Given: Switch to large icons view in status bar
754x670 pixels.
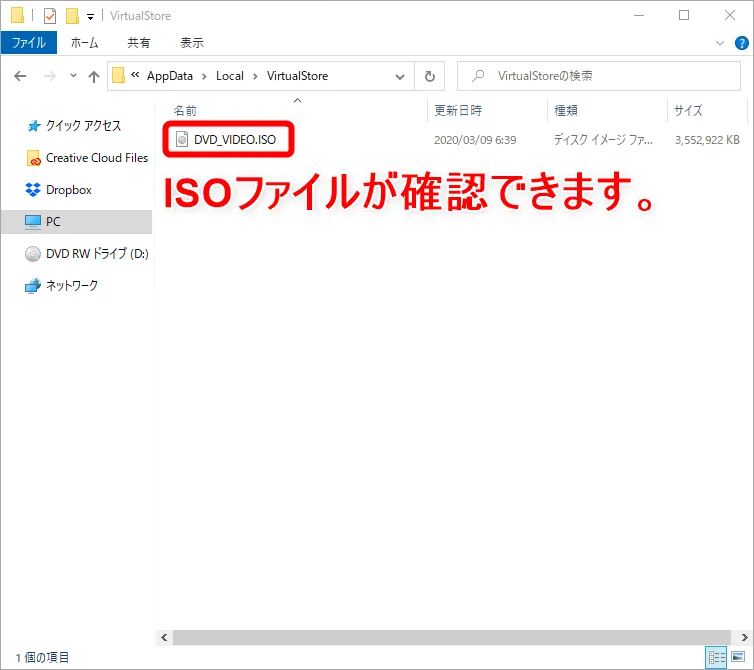Looking at the screenshot, I should click(x=738, y=657).
